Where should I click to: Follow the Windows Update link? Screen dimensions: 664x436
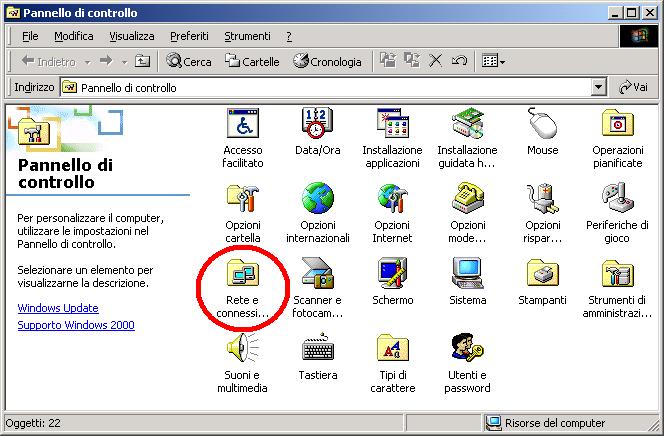point(58,308)
